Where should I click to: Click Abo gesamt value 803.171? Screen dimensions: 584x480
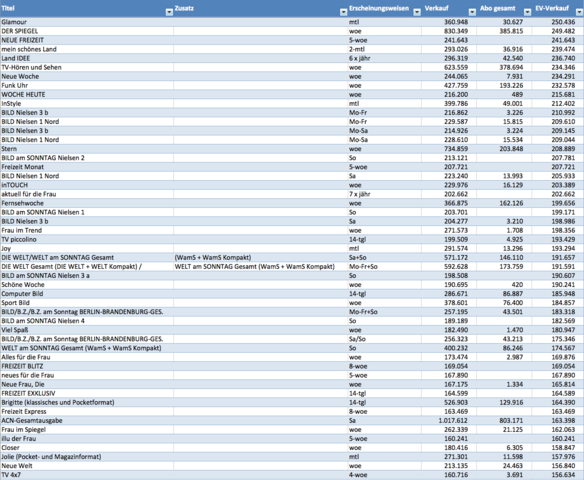[511, 421]
